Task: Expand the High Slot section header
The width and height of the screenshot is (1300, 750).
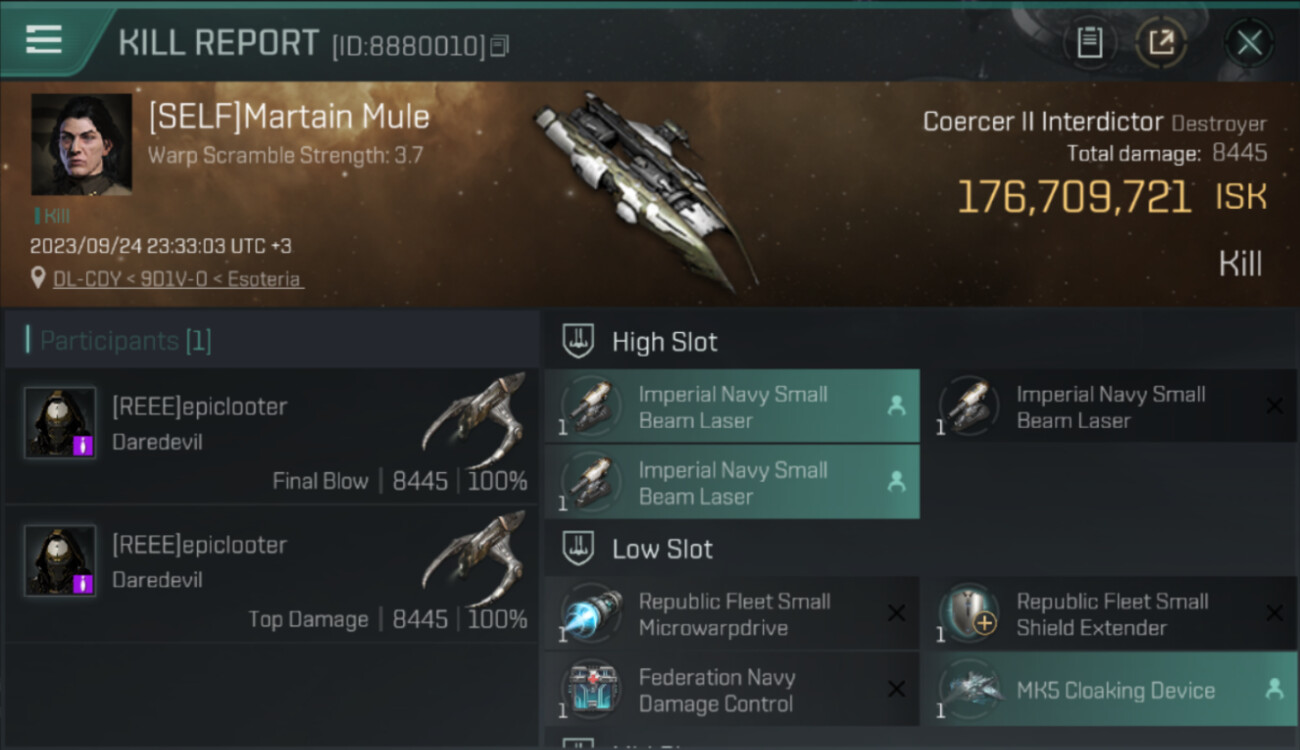Action: [664, 341]
